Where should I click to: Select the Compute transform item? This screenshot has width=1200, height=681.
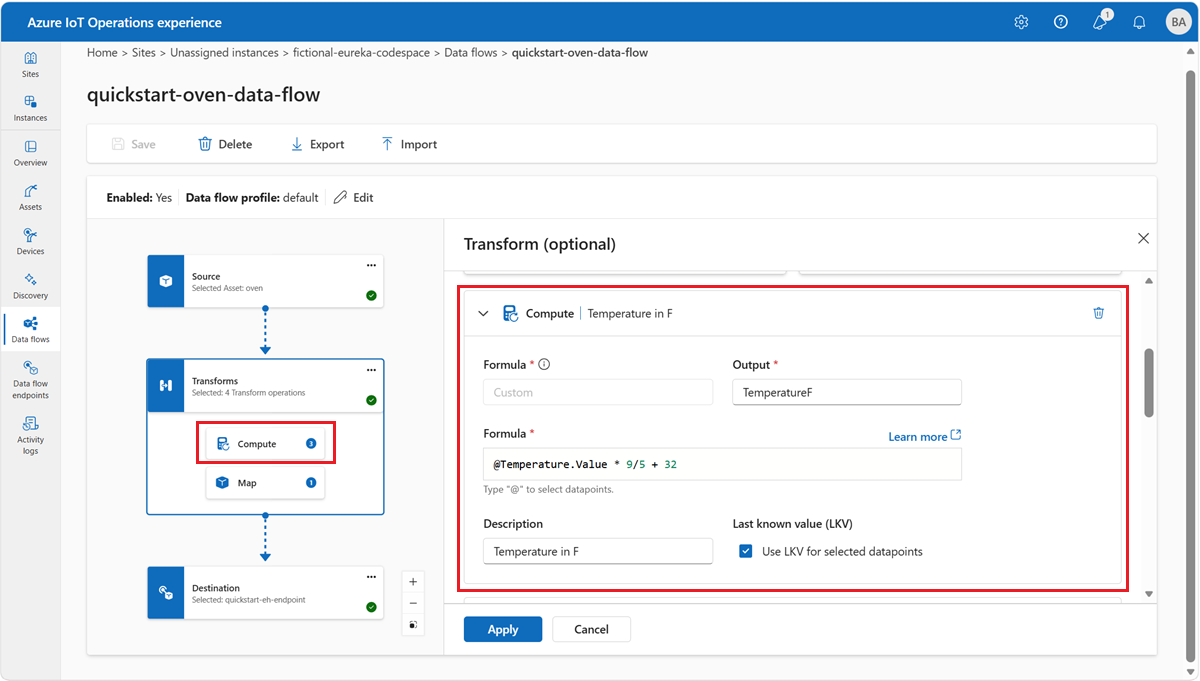pyautogui.click(x=265, y=444)
